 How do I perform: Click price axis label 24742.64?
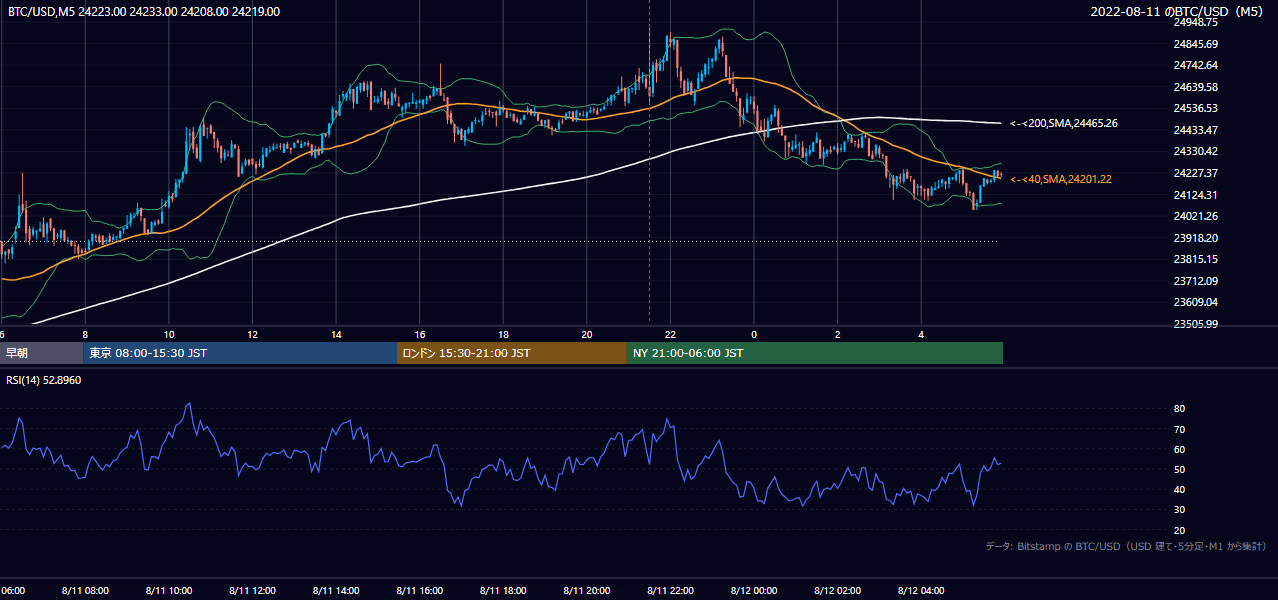1196,65
